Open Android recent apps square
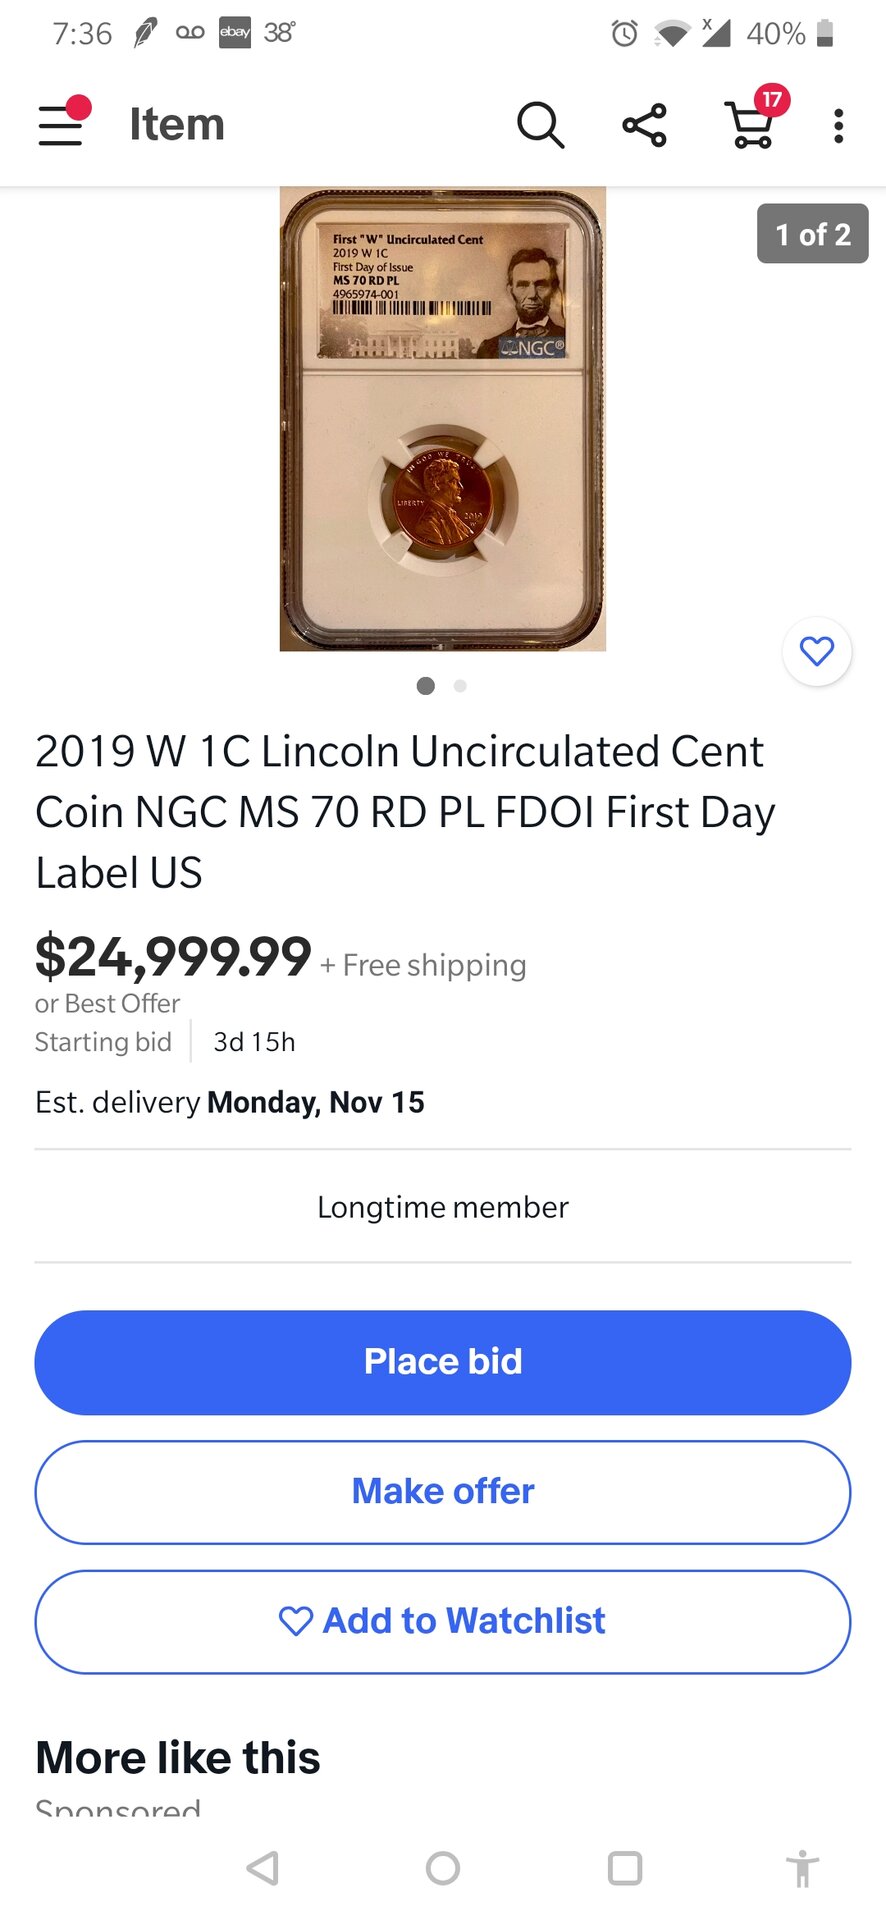The width and height of the screenshot is (886, 1920). click(625, 1868)
